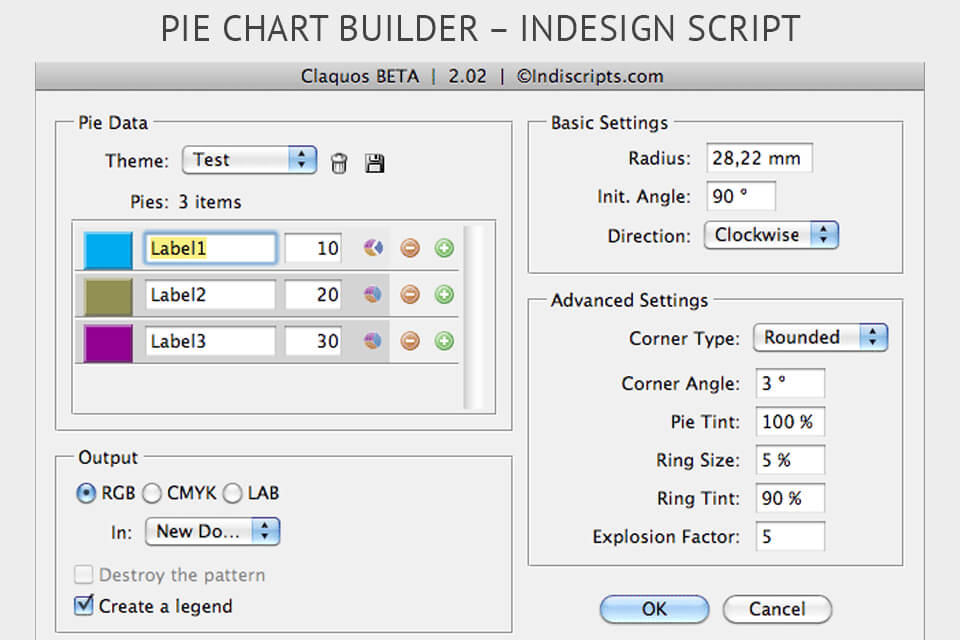Click the Cancel button
This screenshot has width=960, height=640.
point(777,609)
